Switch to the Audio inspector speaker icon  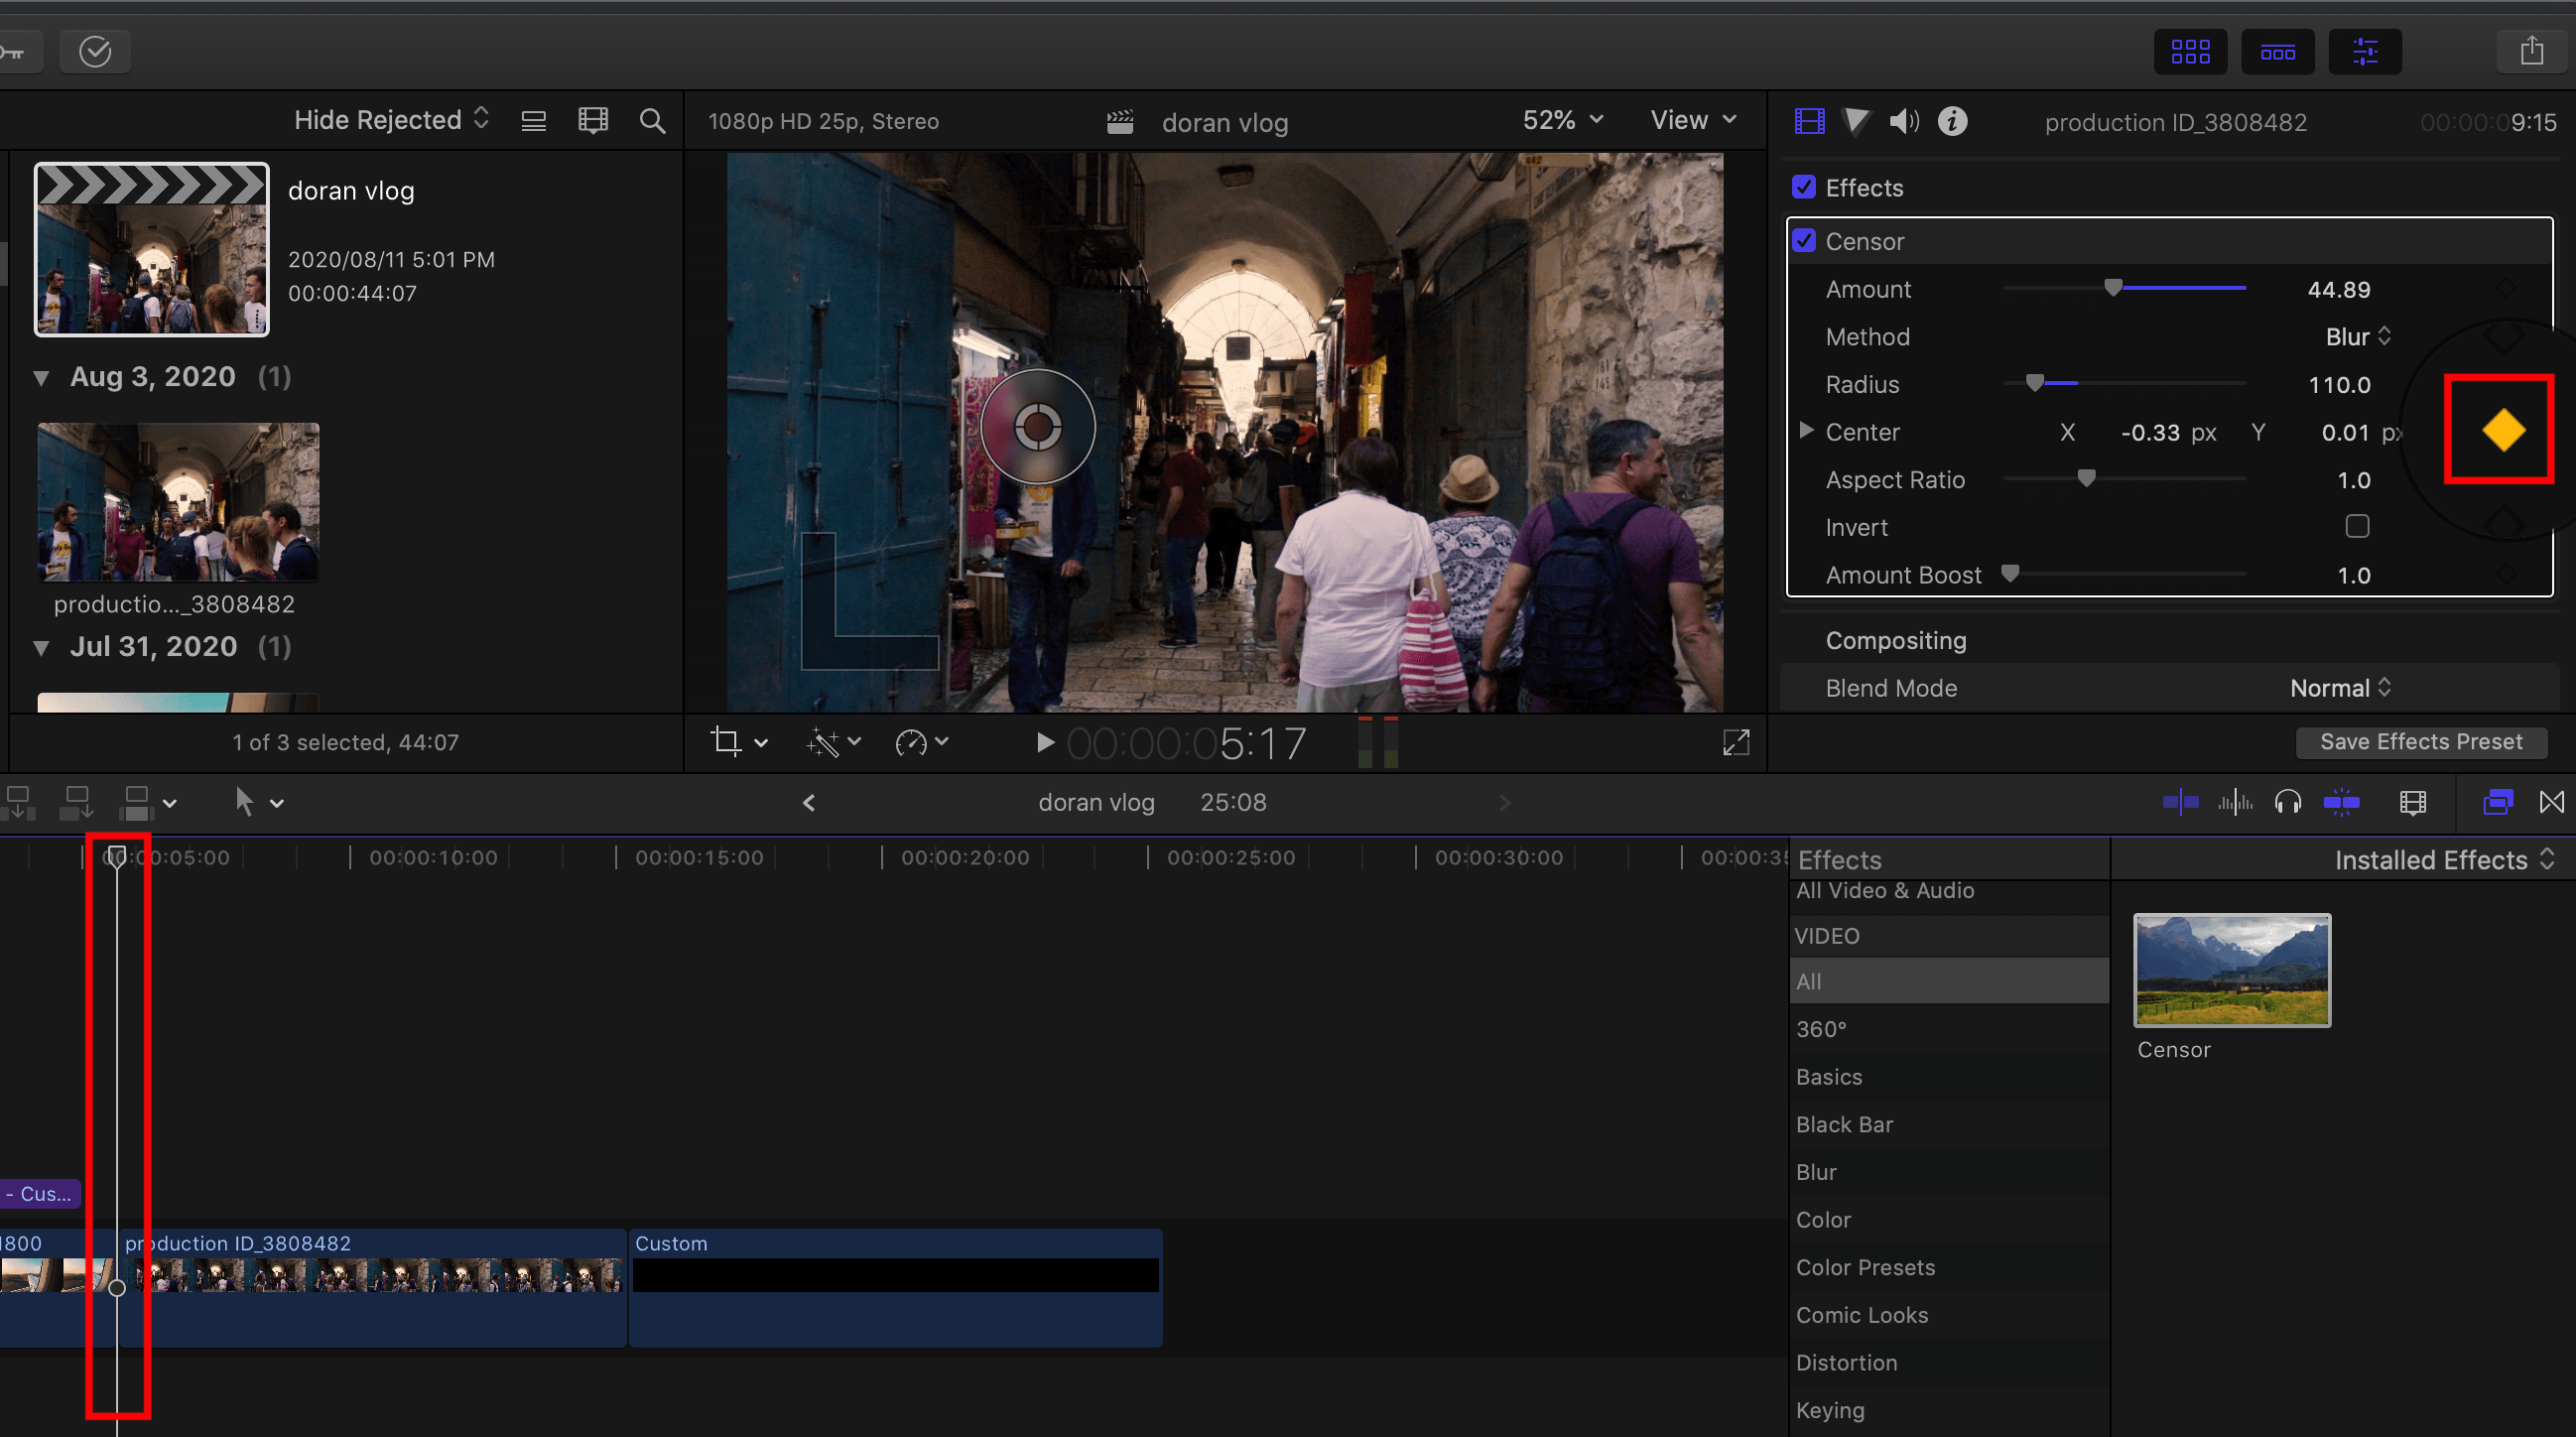1903,122
